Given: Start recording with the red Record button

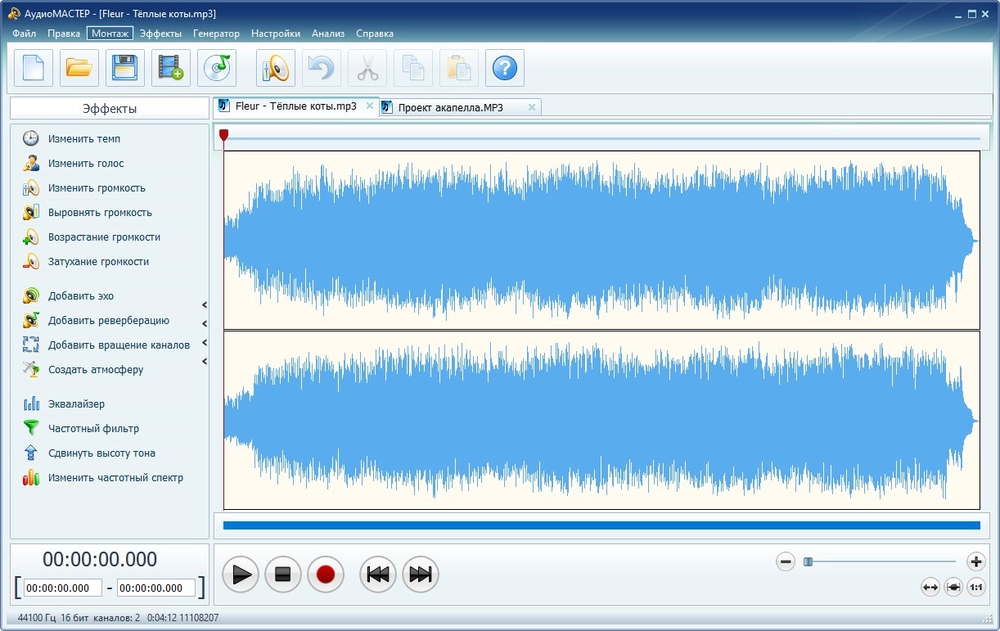Looking at the screenshot, I should 325,574.
